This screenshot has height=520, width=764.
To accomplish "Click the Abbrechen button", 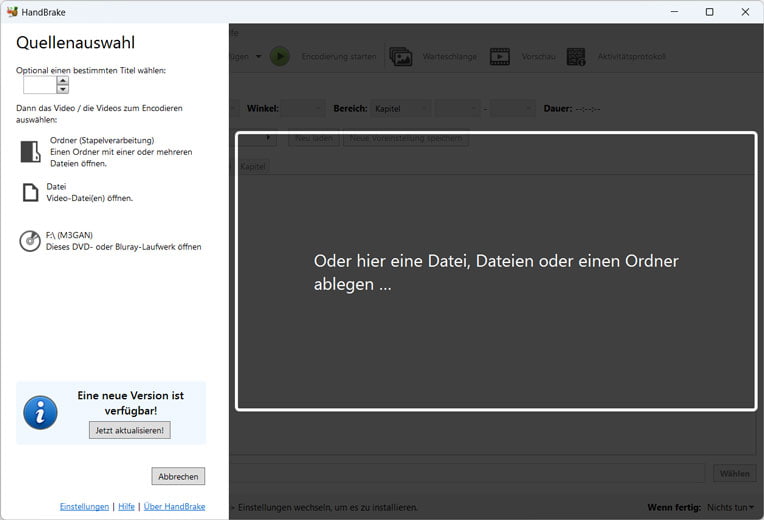I will 178,477.
